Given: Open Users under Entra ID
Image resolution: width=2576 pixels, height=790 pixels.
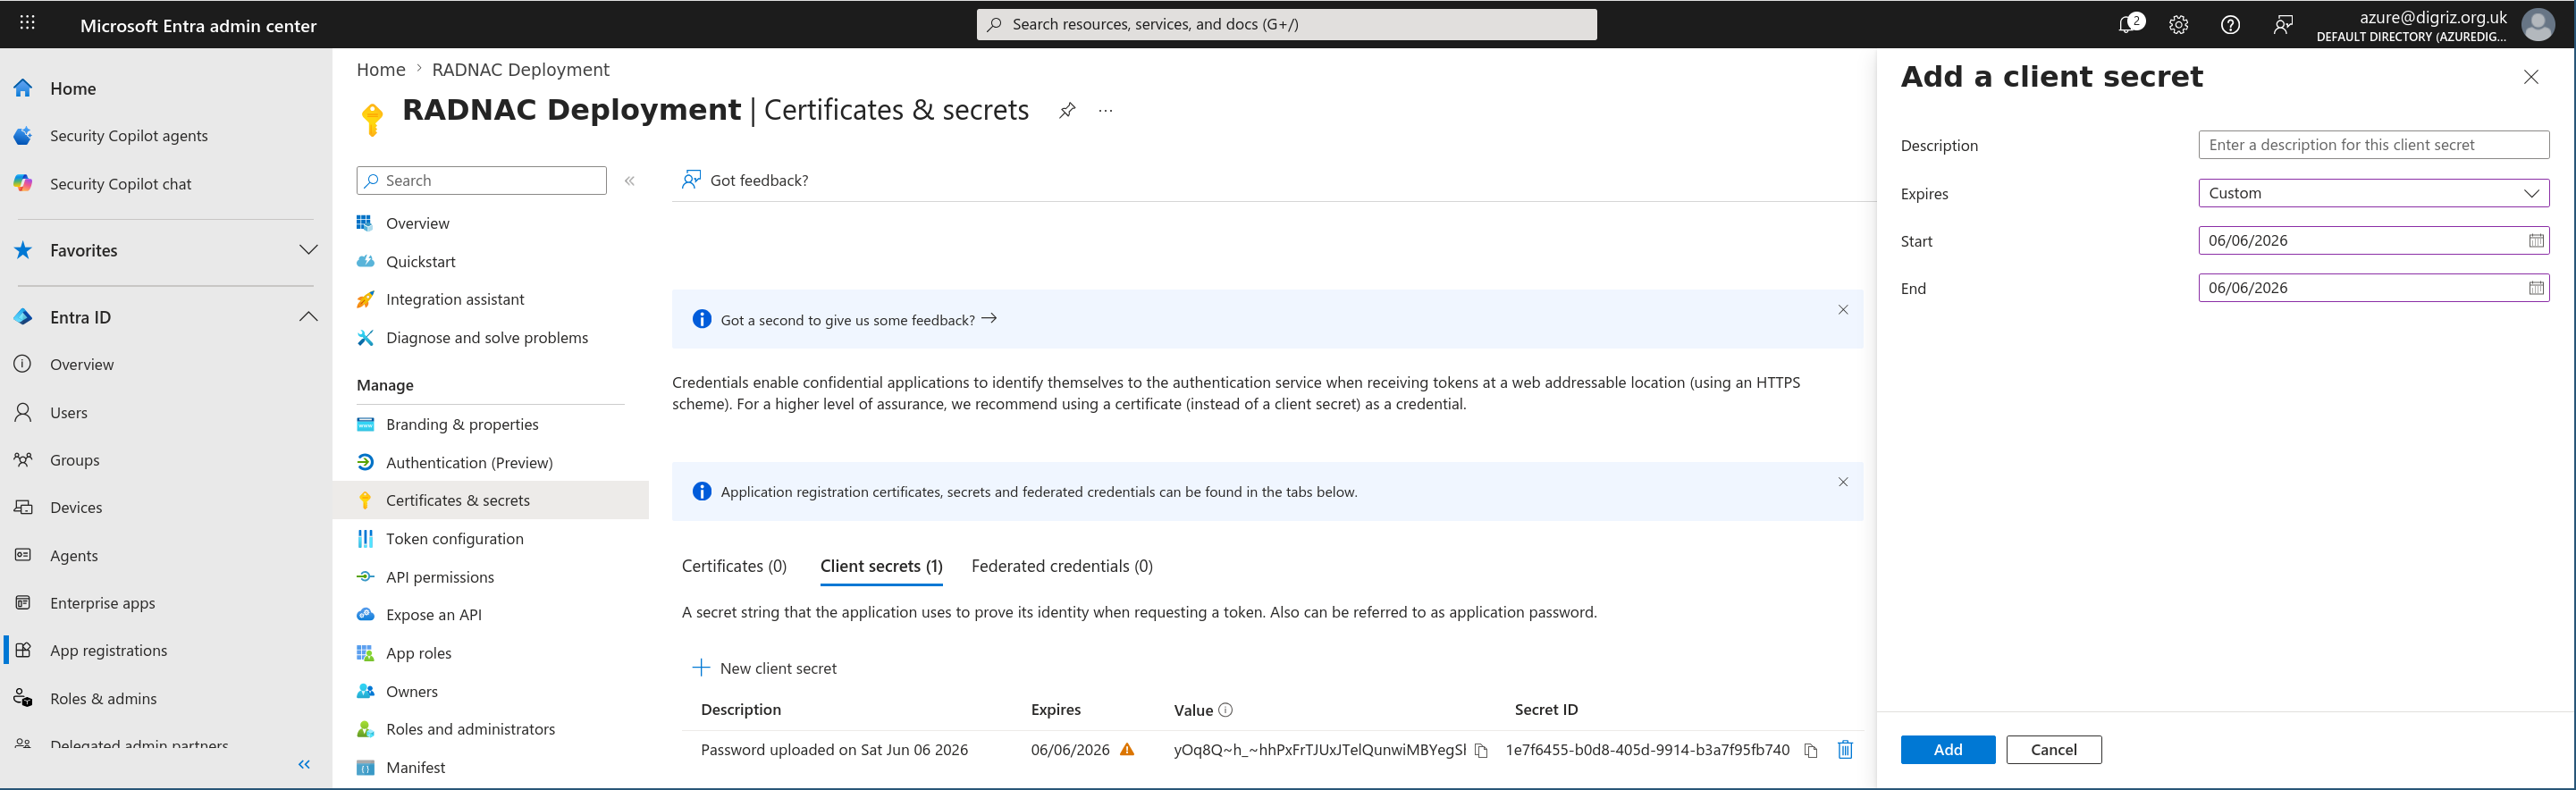Looking at the screenshot, I should 68,412.
